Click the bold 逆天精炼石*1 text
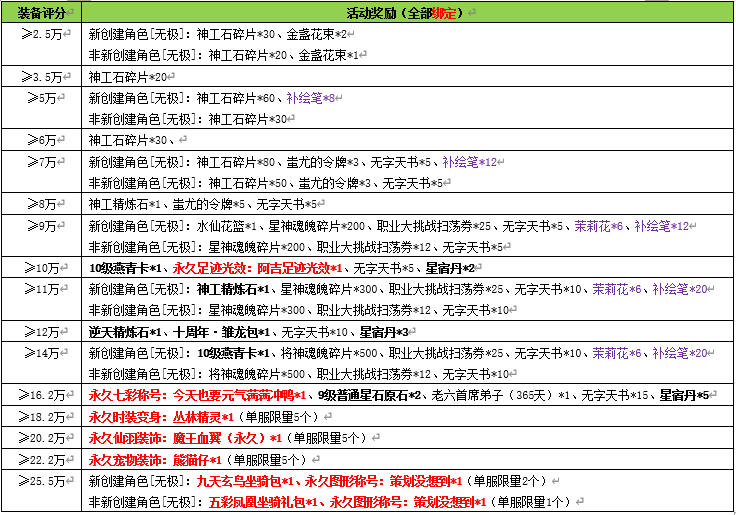736x515 pixels. [125, 332]
